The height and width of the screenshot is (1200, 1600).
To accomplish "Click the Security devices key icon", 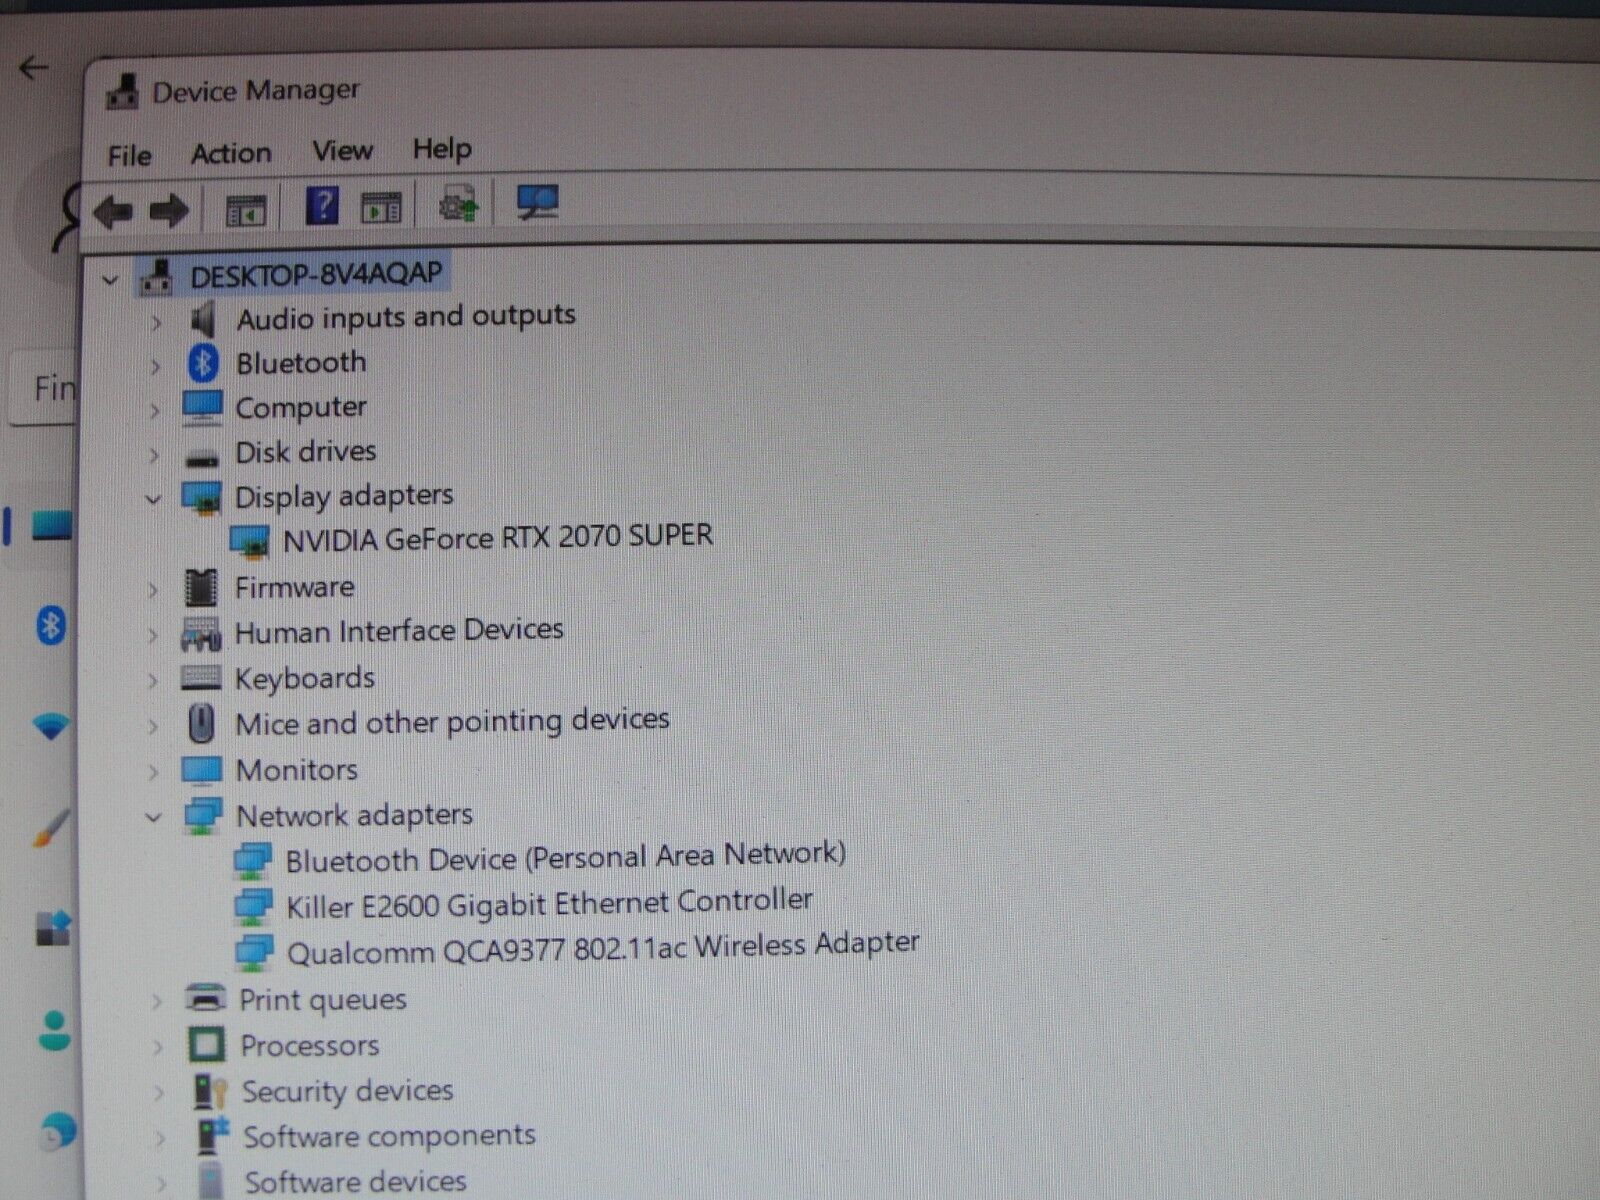I will [210, 1092].
